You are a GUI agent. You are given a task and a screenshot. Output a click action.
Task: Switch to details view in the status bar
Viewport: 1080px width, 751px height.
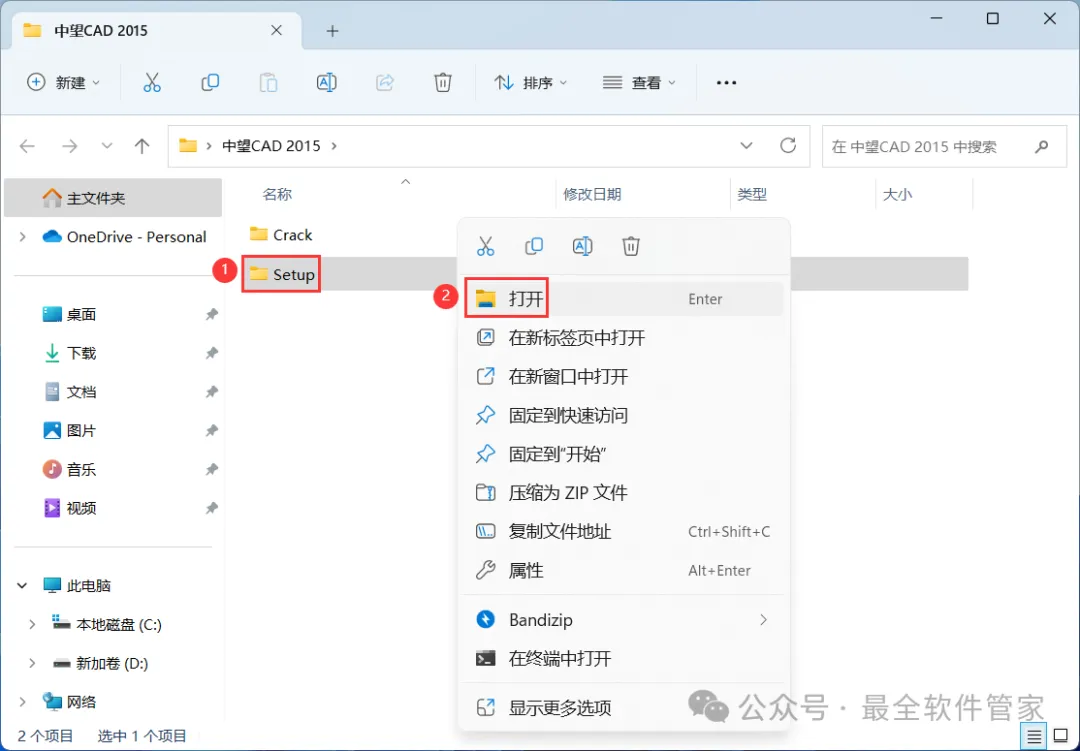click(1033, 737)
